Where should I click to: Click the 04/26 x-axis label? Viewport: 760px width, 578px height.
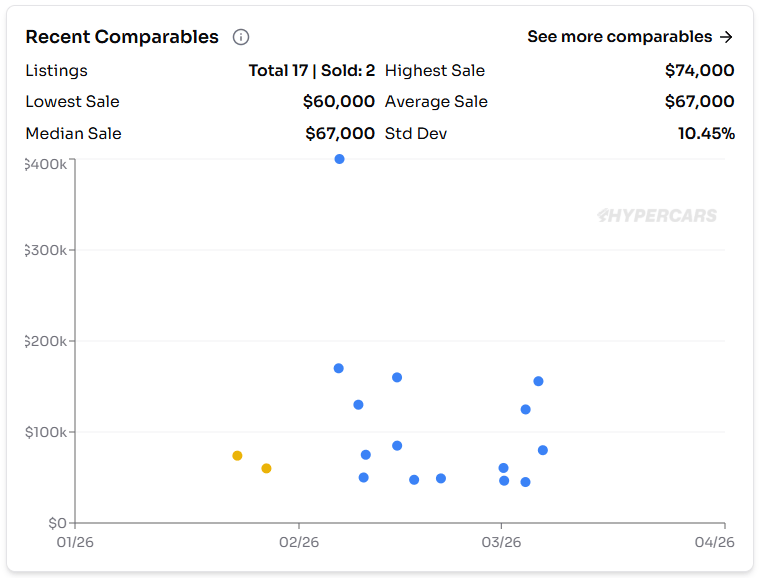[715, 543]
